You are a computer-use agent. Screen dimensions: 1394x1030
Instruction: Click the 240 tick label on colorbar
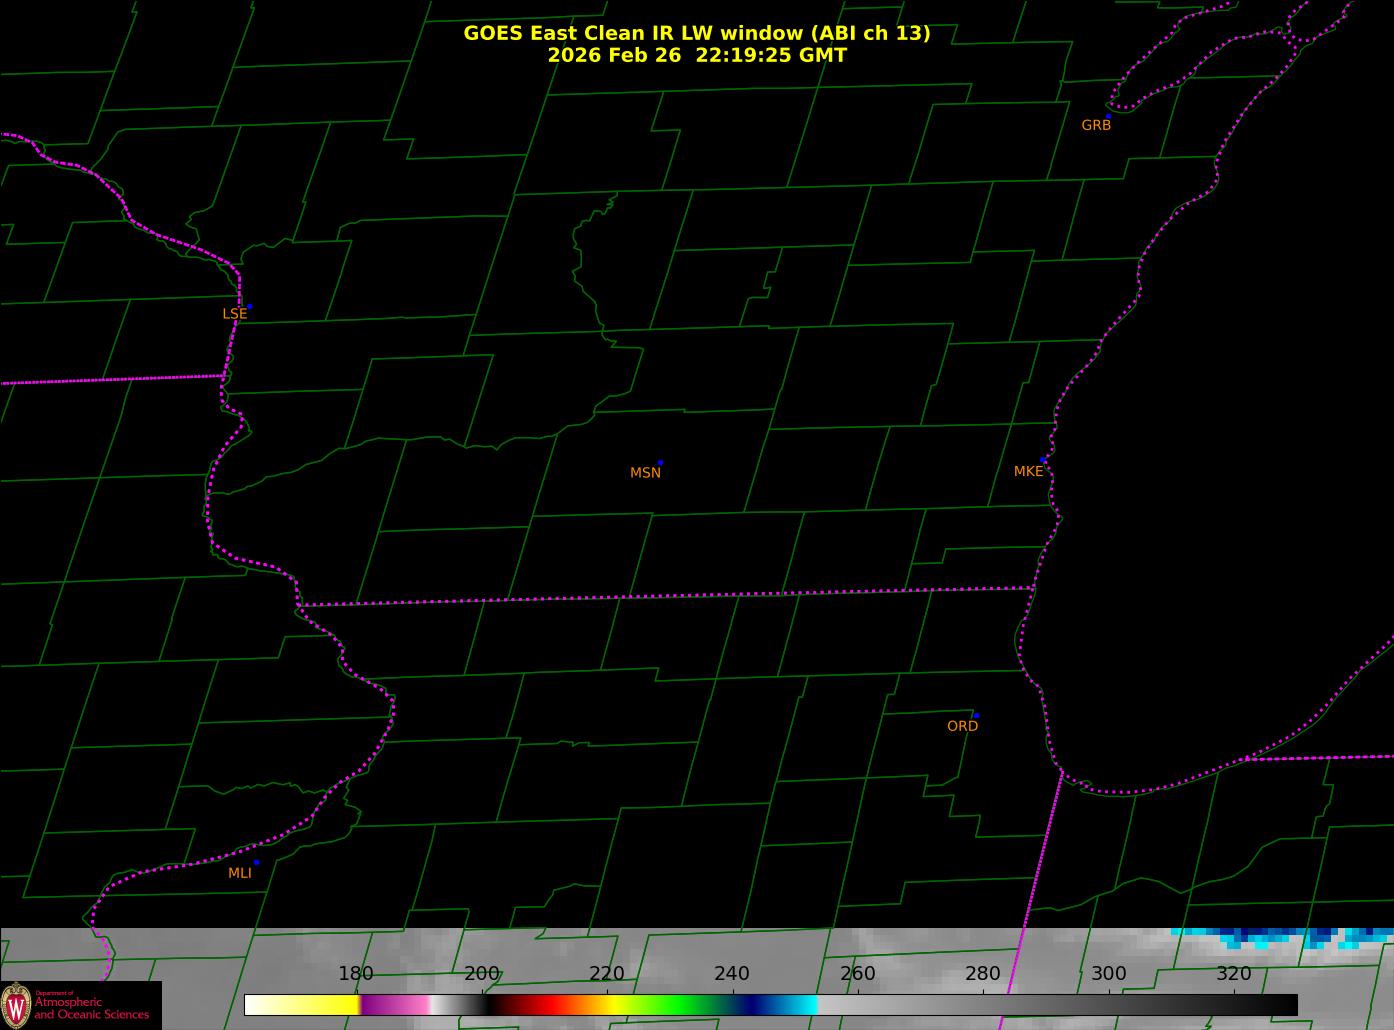point(732,974)
